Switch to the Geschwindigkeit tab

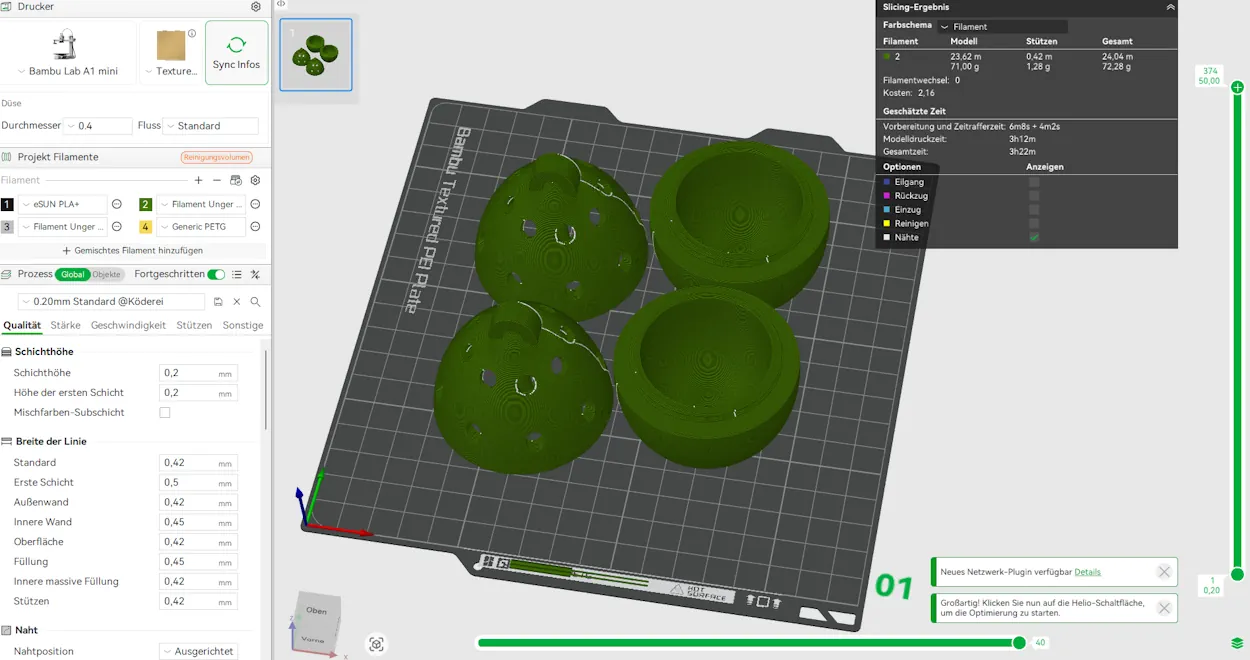128,325
